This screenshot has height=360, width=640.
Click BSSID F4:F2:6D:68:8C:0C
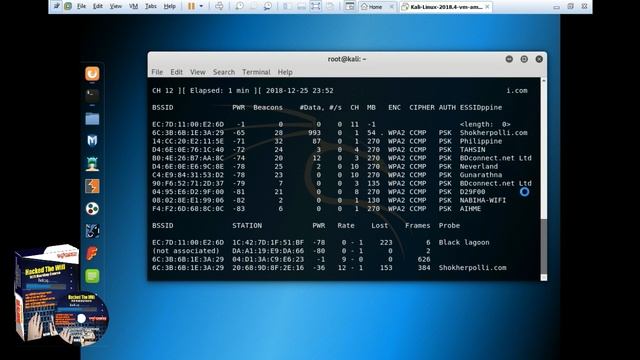(x=188, y=209)
